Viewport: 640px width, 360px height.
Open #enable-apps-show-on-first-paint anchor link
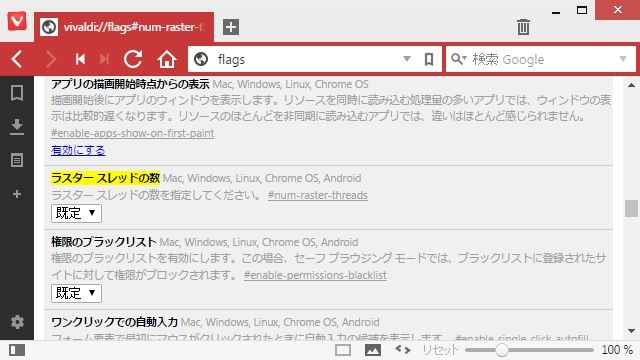click(133, 133)
